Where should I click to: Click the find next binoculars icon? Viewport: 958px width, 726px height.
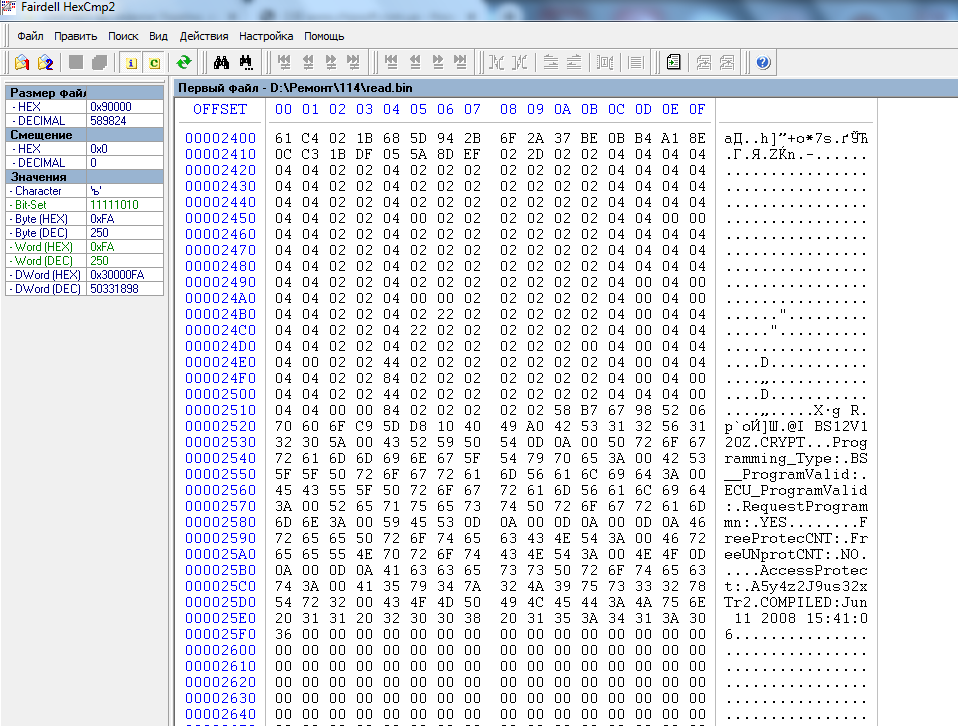pos(245,62)
